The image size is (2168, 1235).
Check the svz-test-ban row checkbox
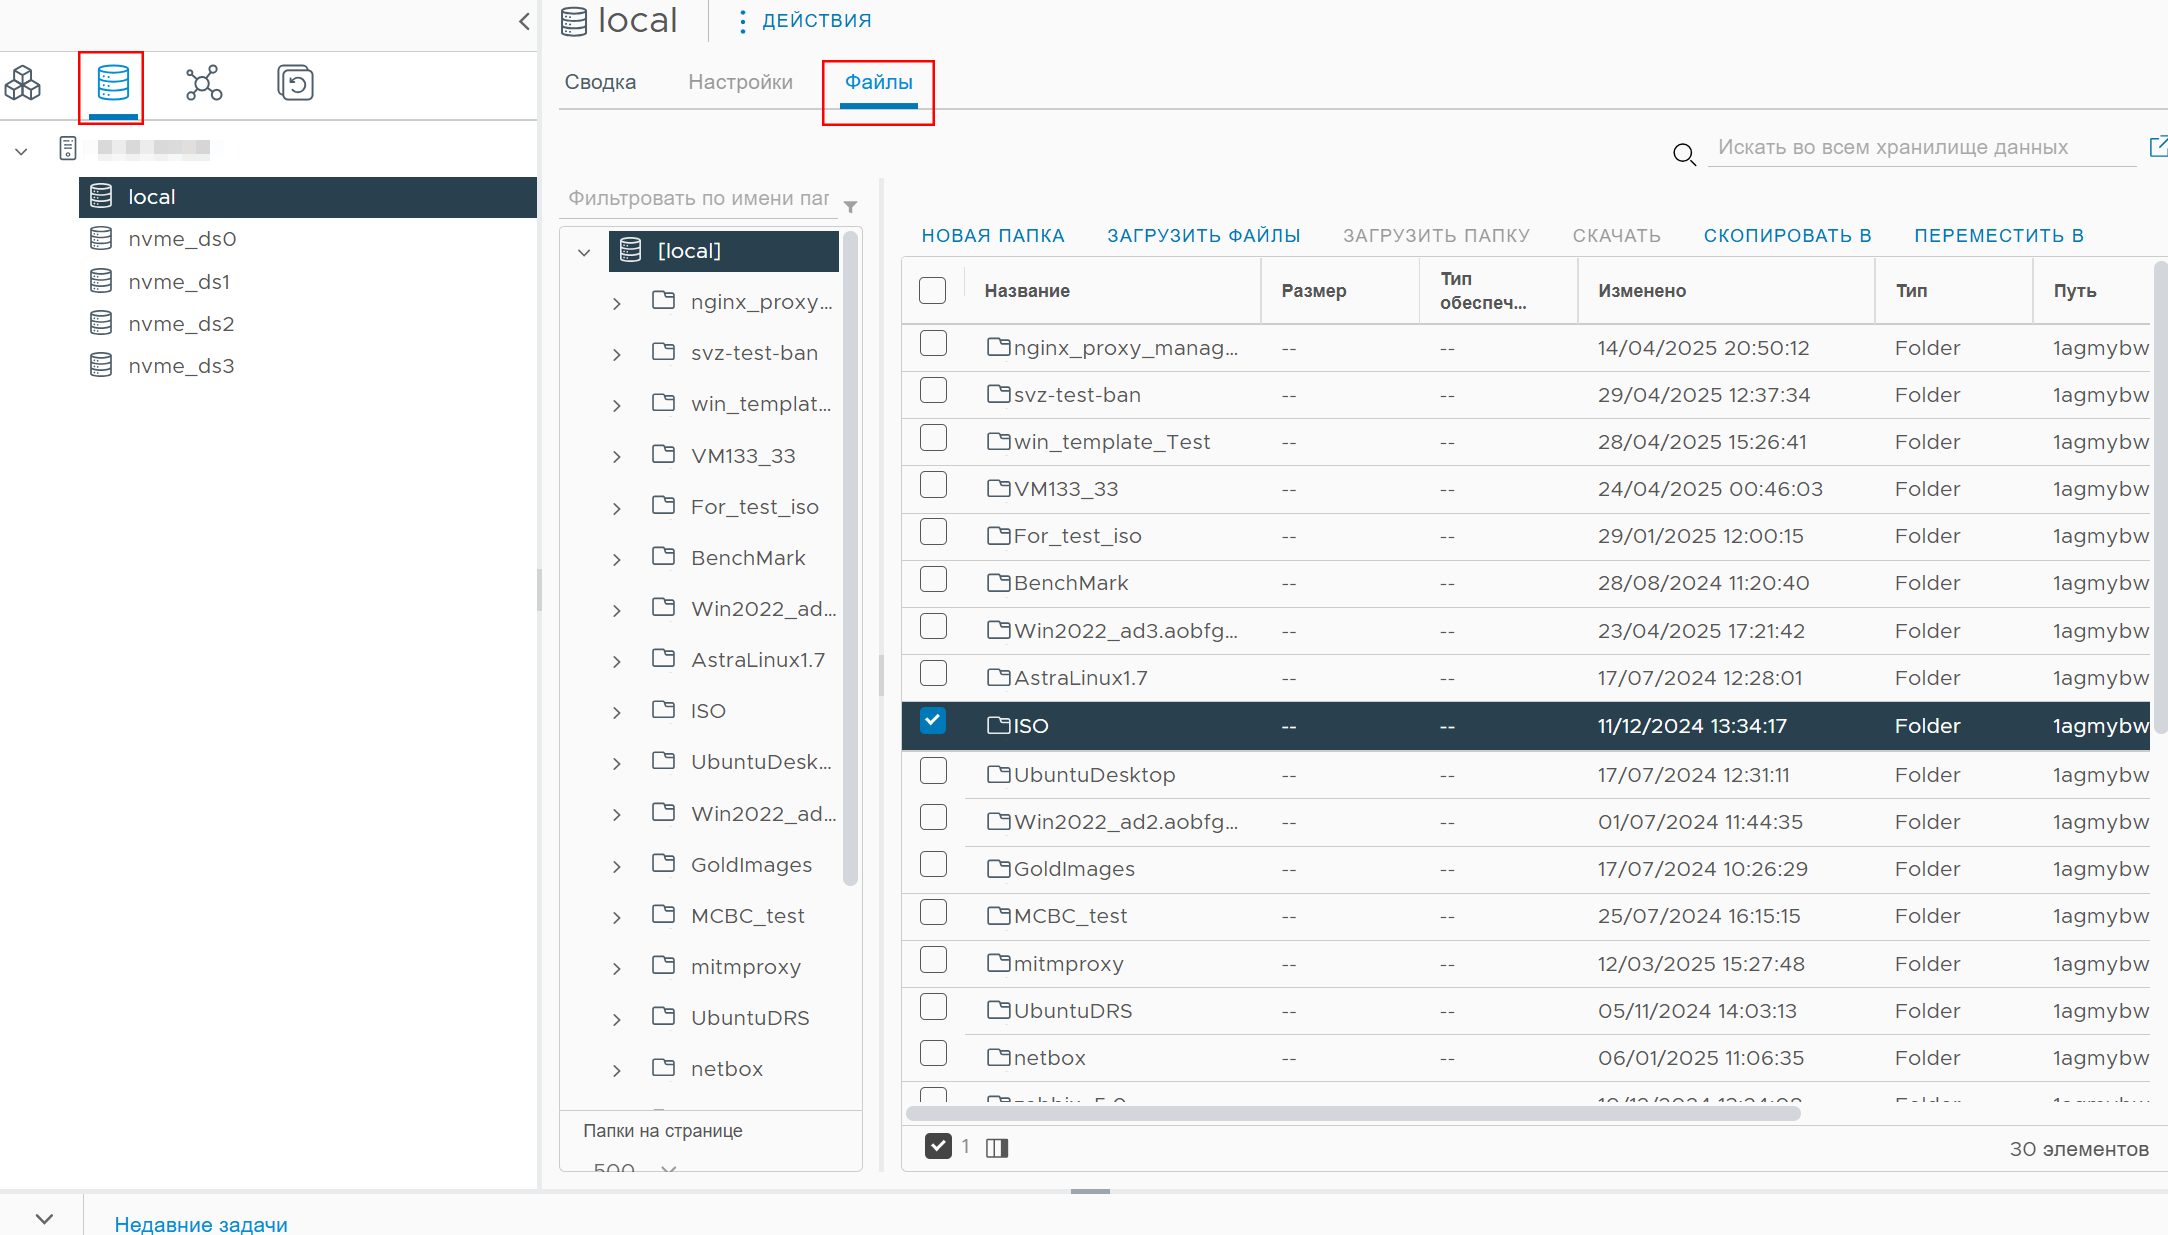pos(933,390)
